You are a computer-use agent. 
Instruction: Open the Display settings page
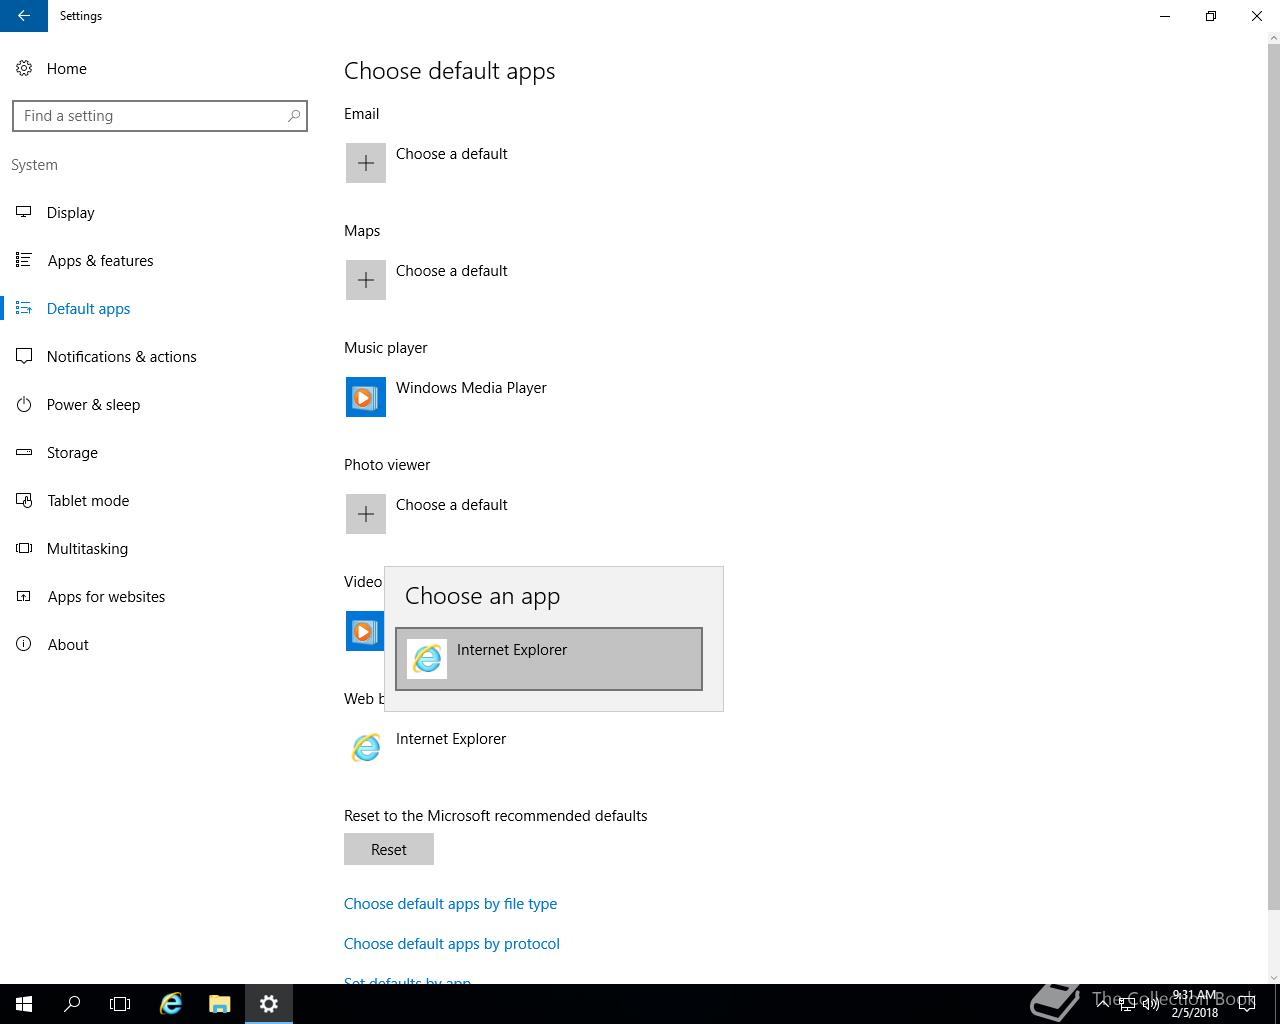click(x=70, y=213)
